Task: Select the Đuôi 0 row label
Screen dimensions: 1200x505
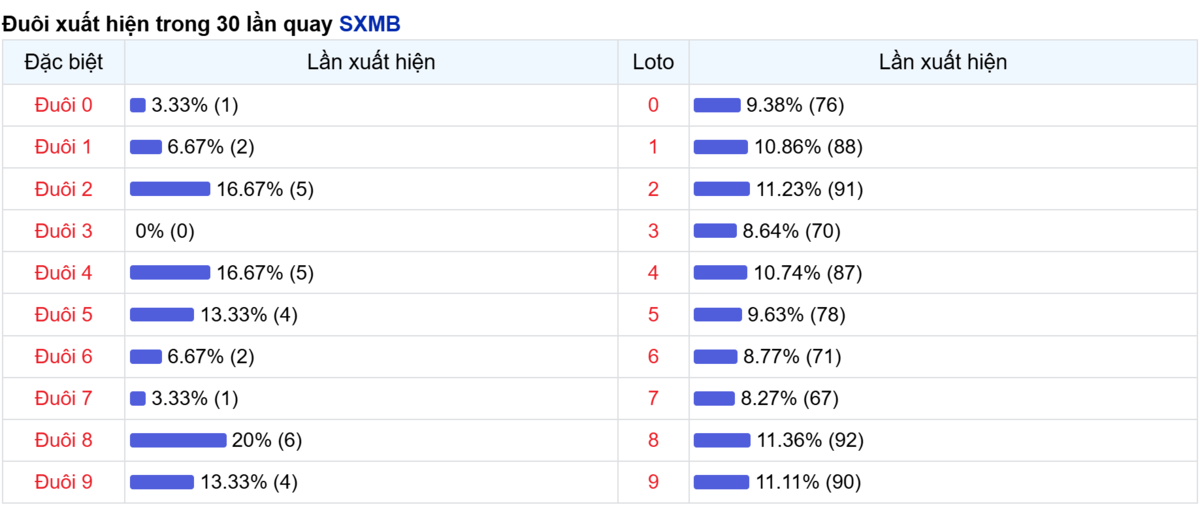Action: (63, 105)
